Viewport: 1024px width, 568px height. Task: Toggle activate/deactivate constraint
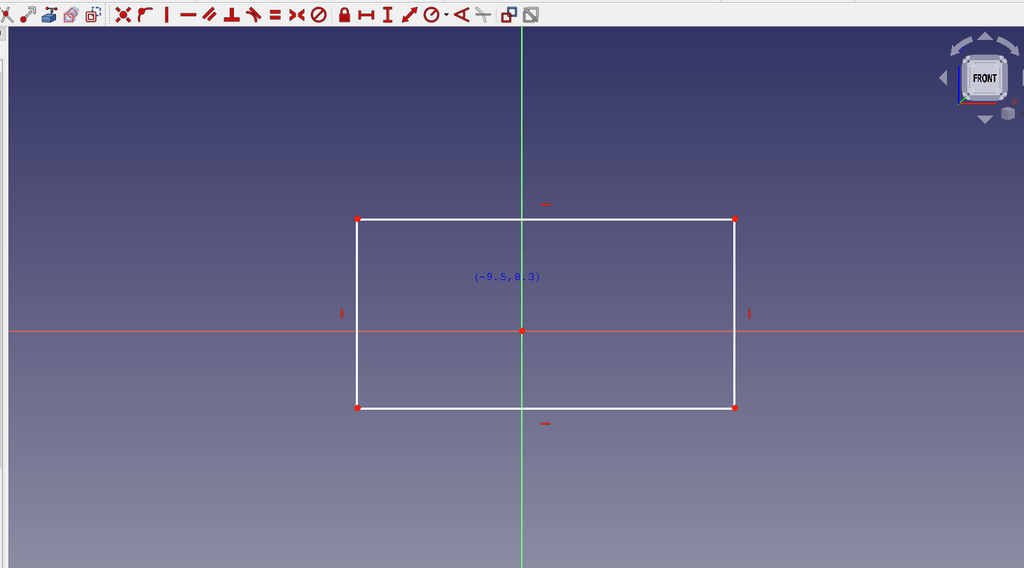(x=531, y=14)
